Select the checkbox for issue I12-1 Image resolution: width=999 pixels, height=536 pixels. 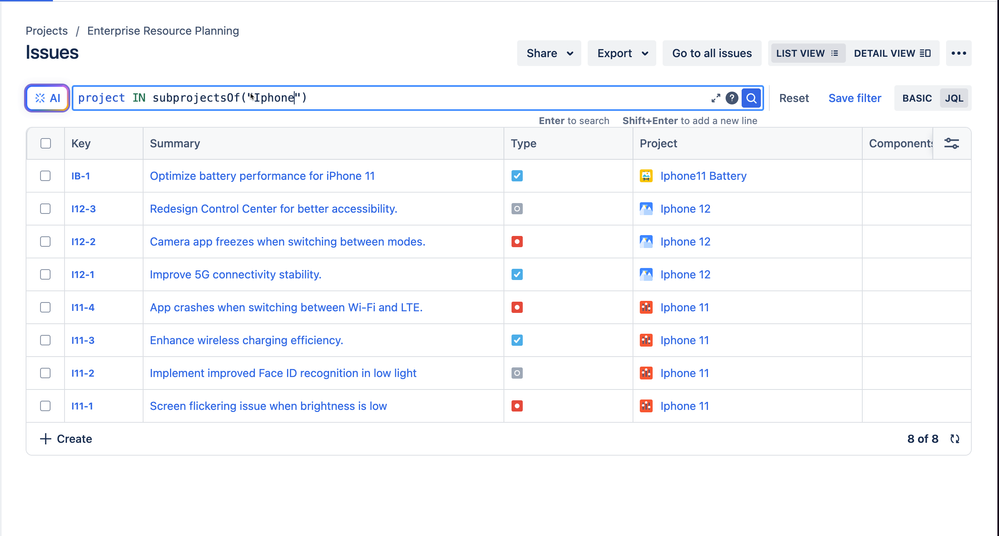(45, 275)
